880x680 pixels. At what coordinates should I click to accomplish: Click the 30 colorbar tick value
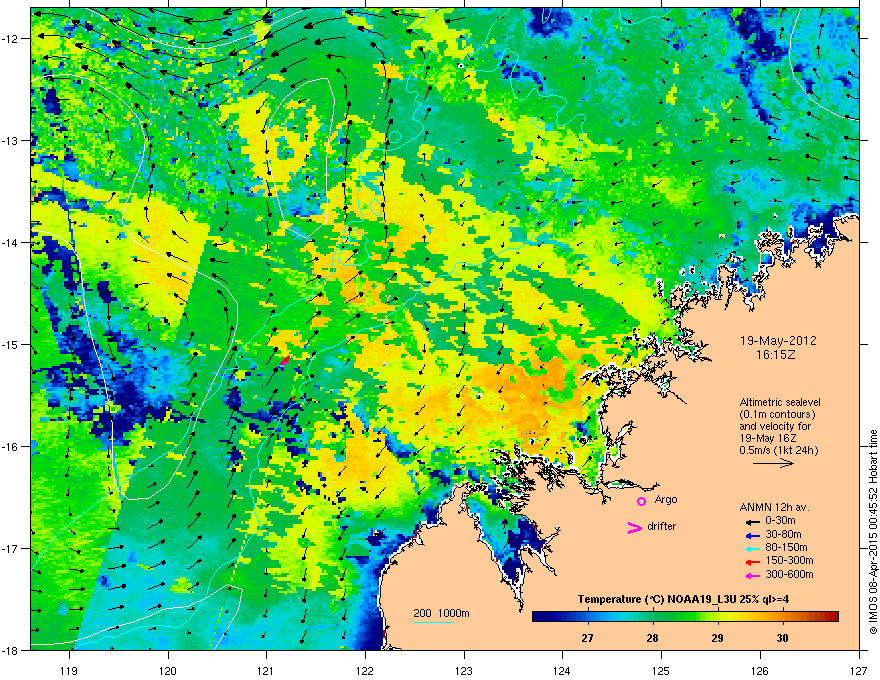pyautogui.click(x=782, y=638)
